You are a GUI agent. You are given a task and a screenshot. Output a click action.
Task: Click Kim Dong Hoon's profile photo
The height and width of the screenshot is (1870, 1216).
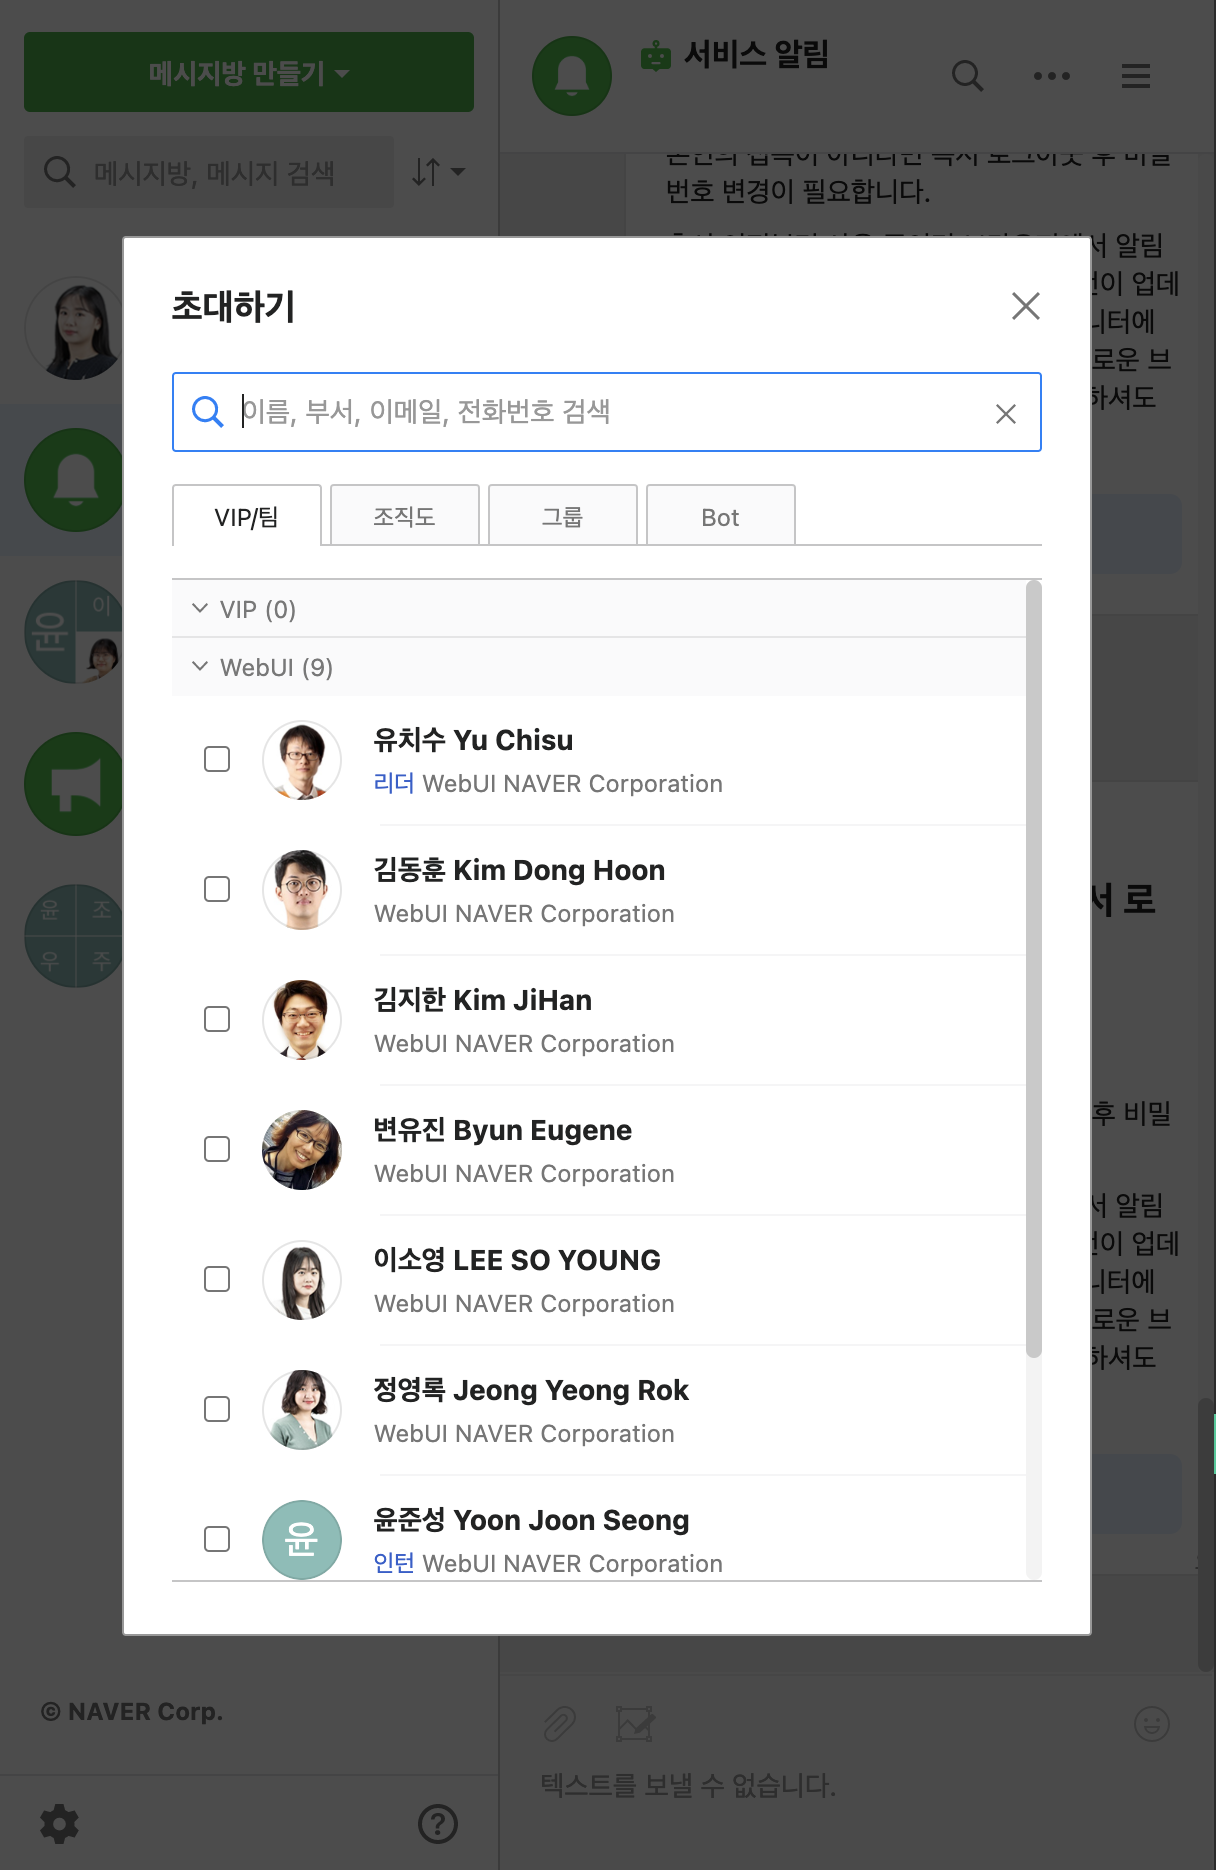302,890
